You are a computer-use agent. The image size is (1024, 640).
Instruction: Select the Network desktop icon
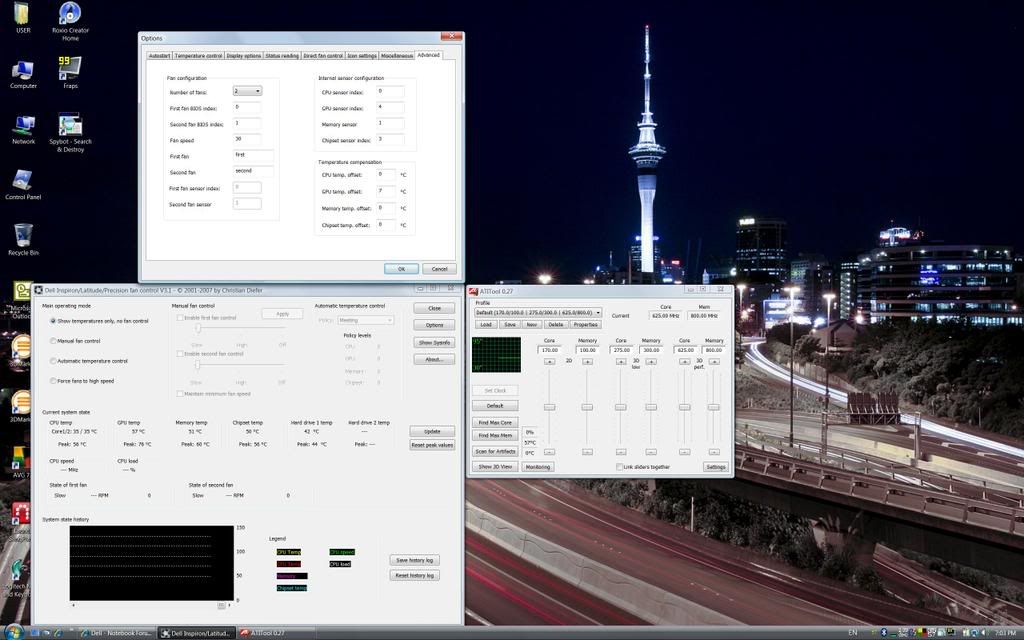click(x=24, y=130)
